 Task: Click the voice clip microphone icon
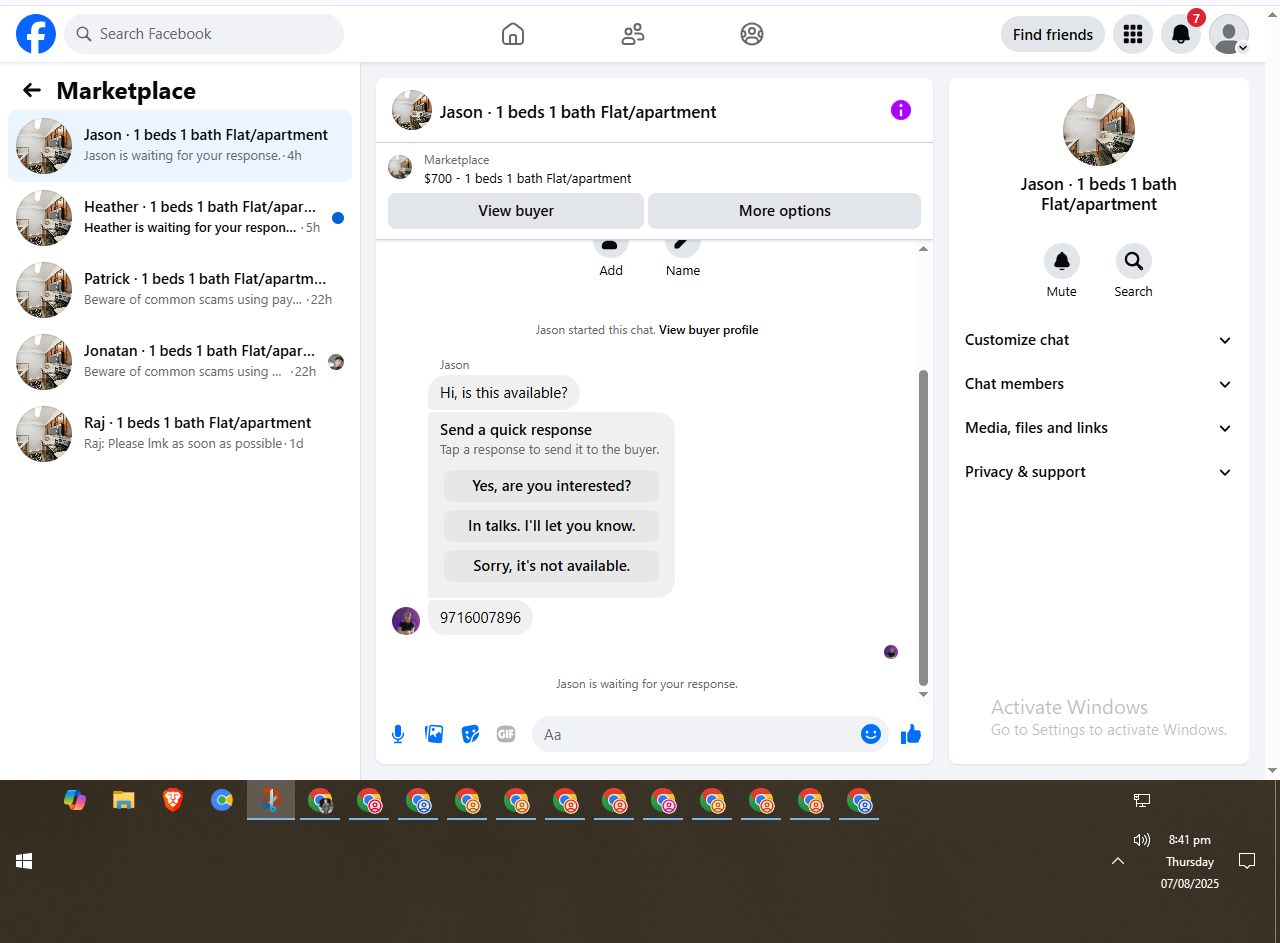click(398, 735)
